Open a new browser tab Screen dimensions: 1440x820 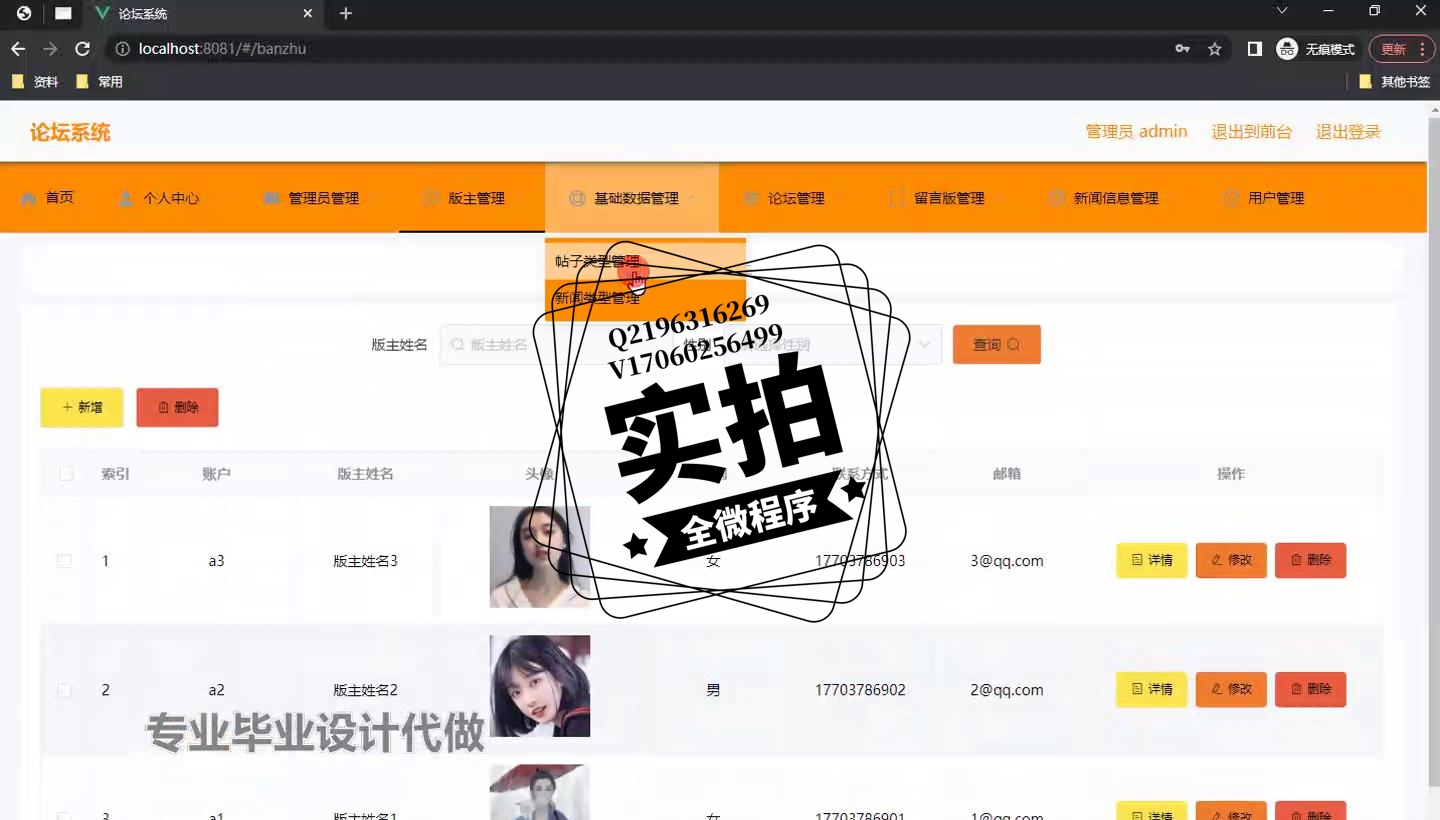[x=346, y=14]
